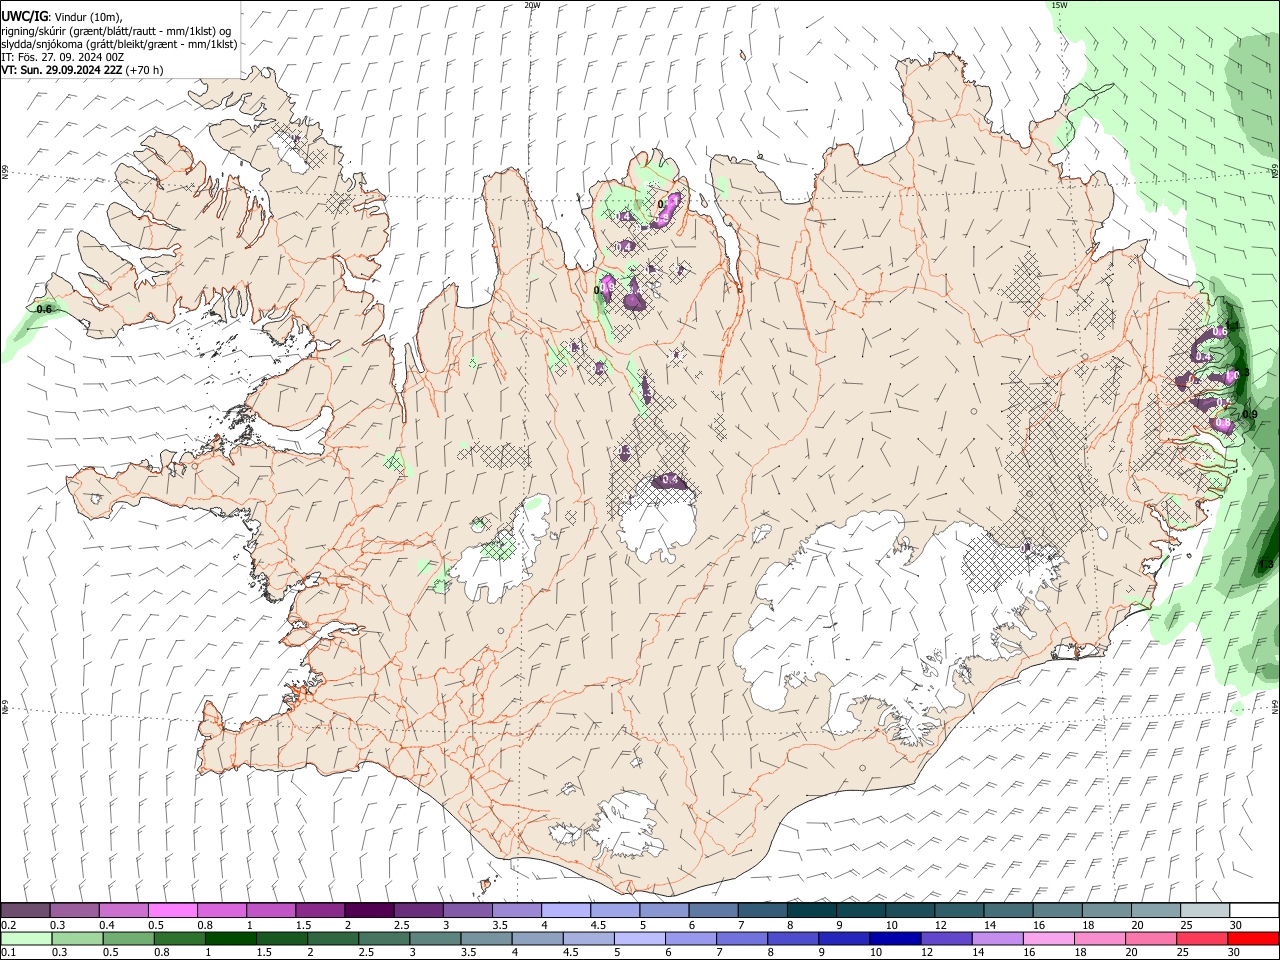Click the 'IT: Fös. 27. 09. 2024 00Z' line
The width and height of the screenshot is (1280, 960).
[63, 57]
